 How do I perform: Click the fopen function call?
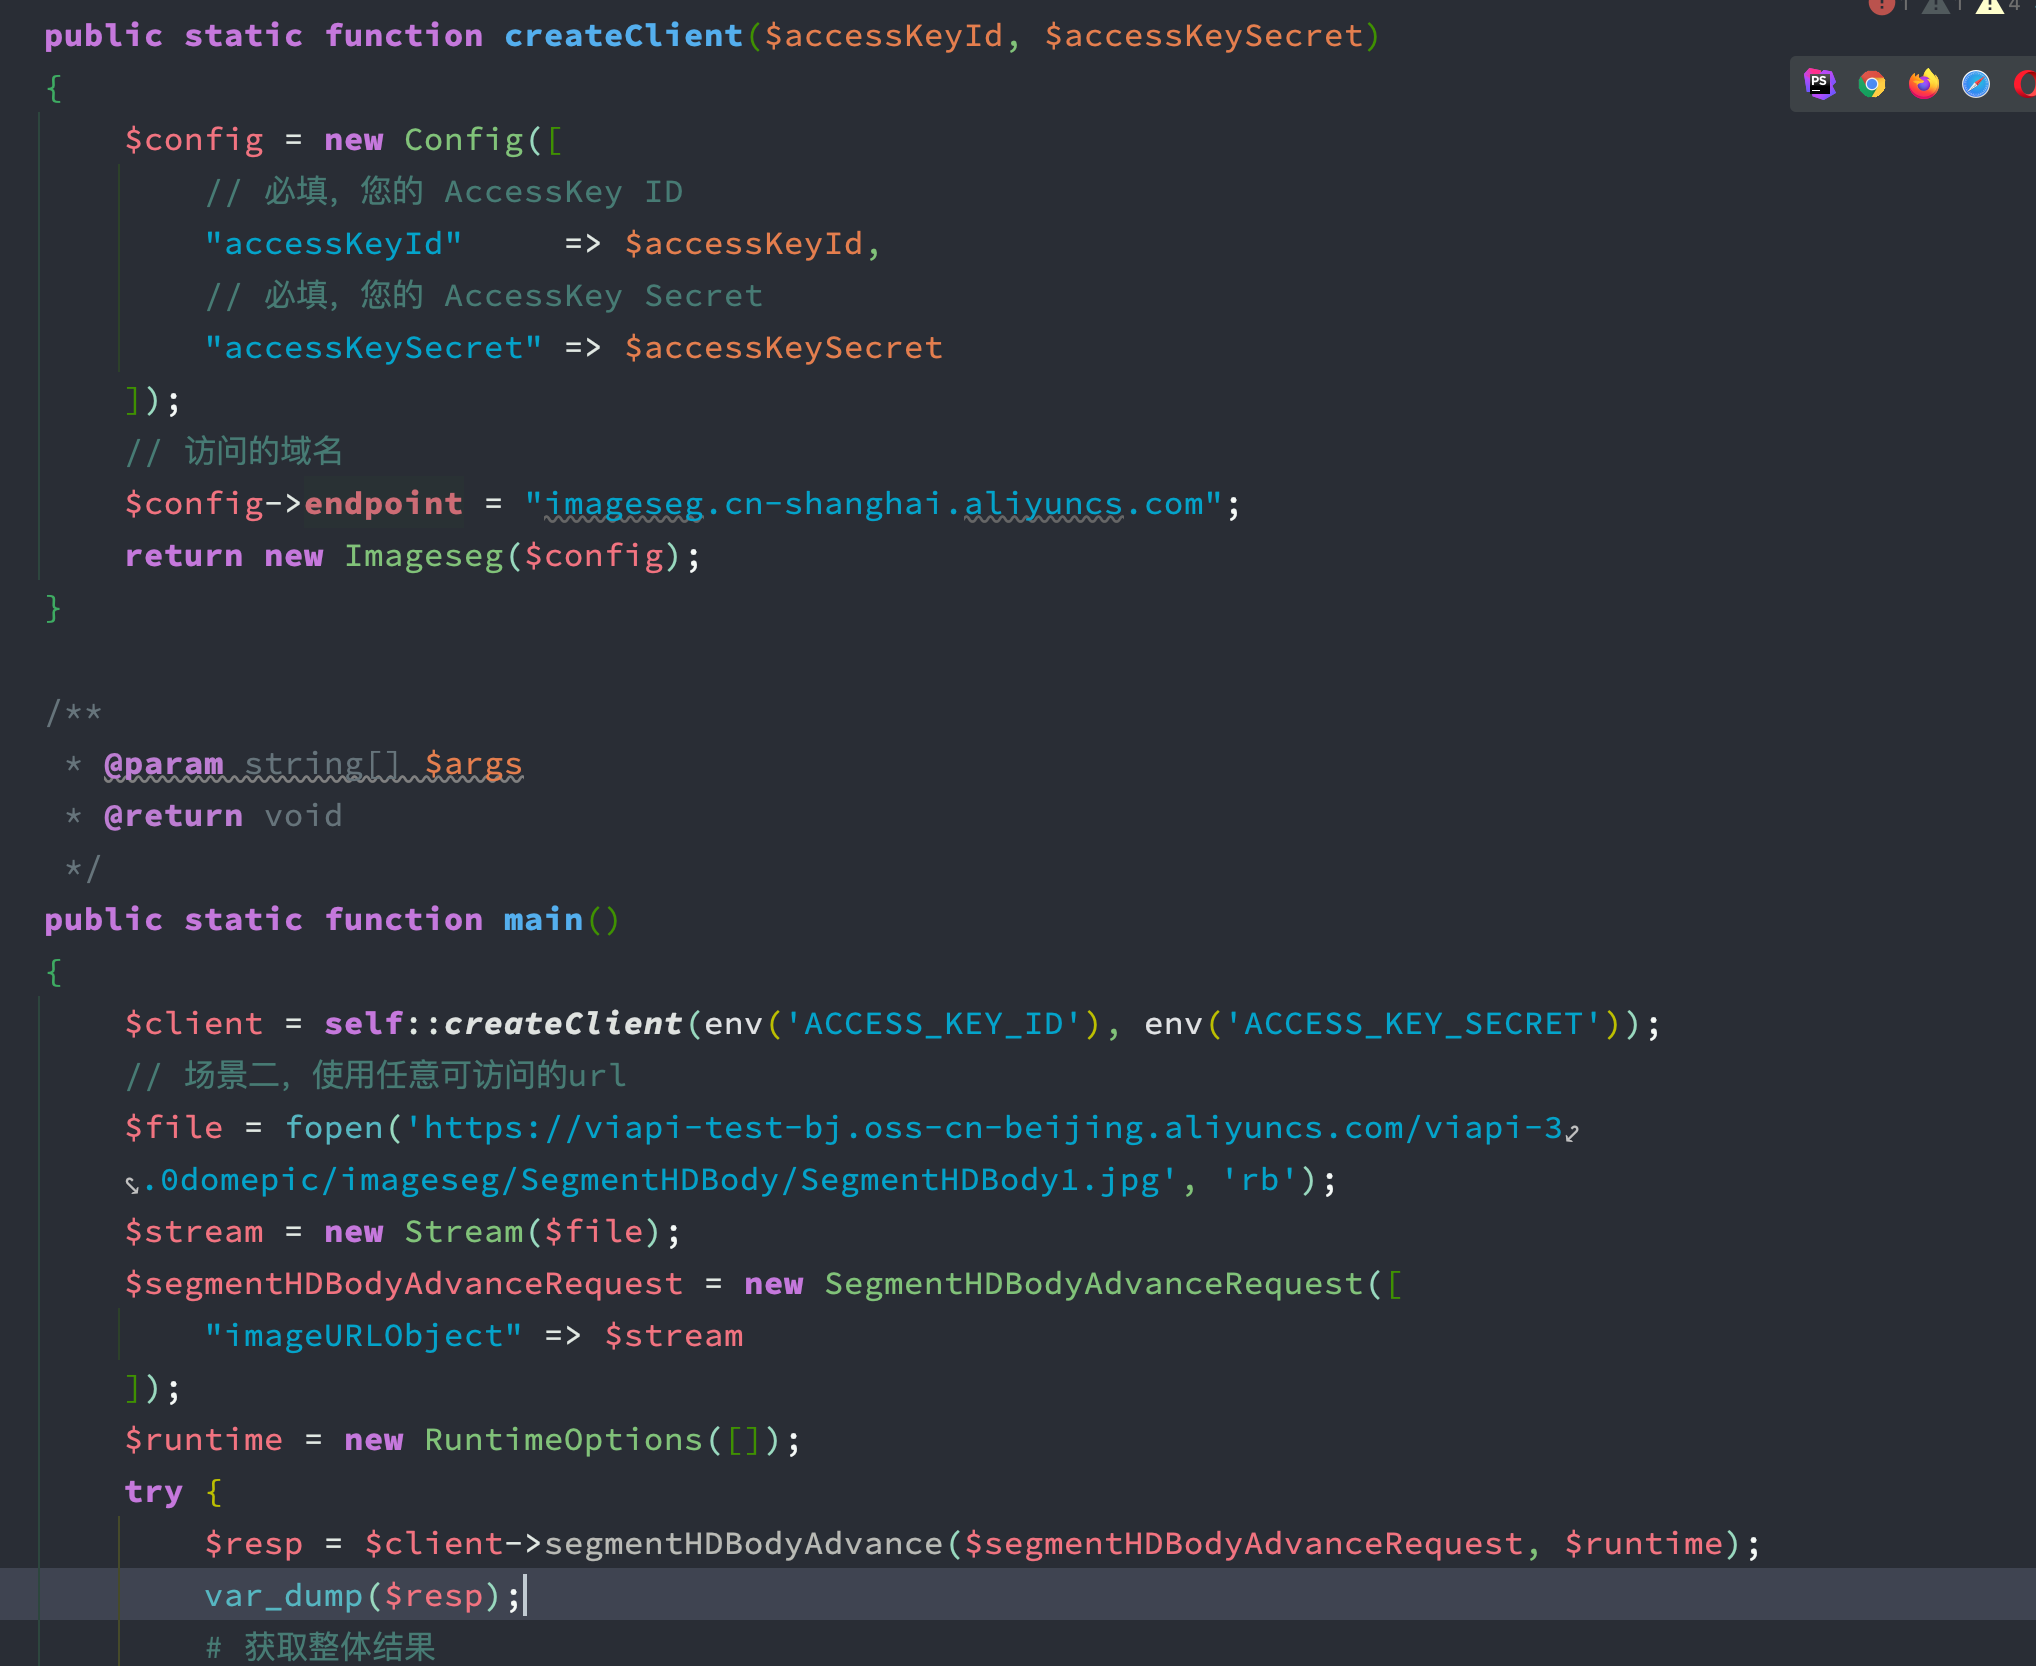334,1128
